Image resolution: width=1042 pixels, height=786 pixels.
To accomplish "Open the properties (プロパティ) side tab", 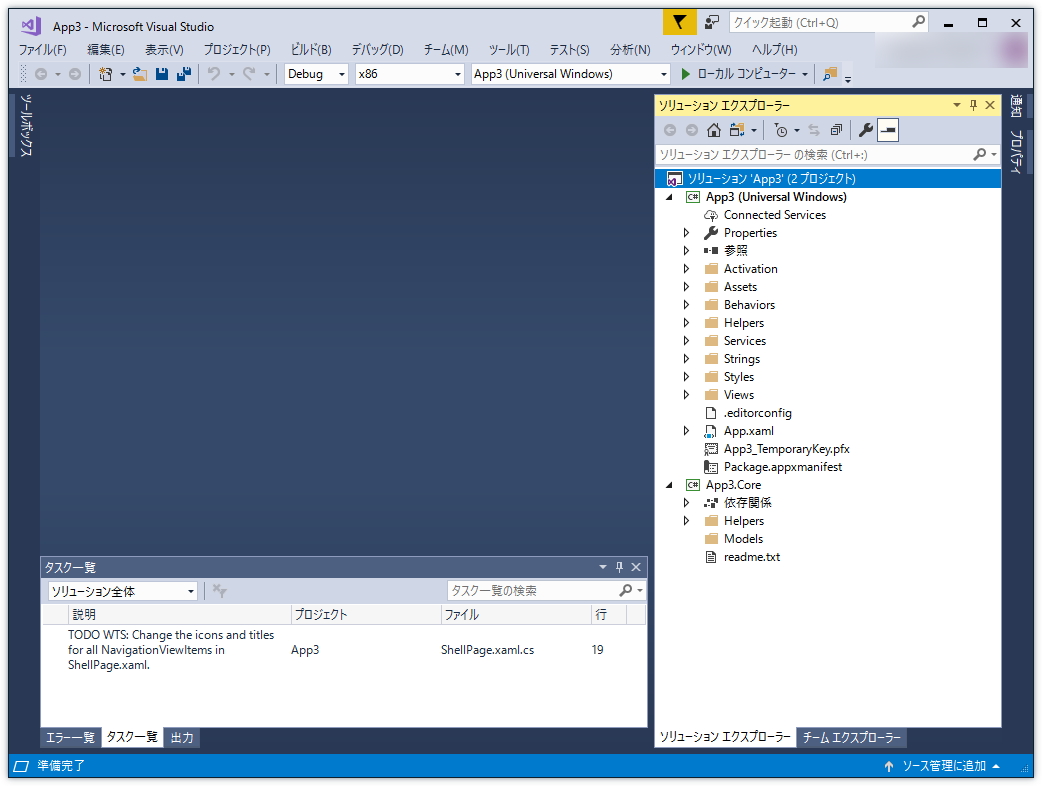I will [x=1016, y=151].
